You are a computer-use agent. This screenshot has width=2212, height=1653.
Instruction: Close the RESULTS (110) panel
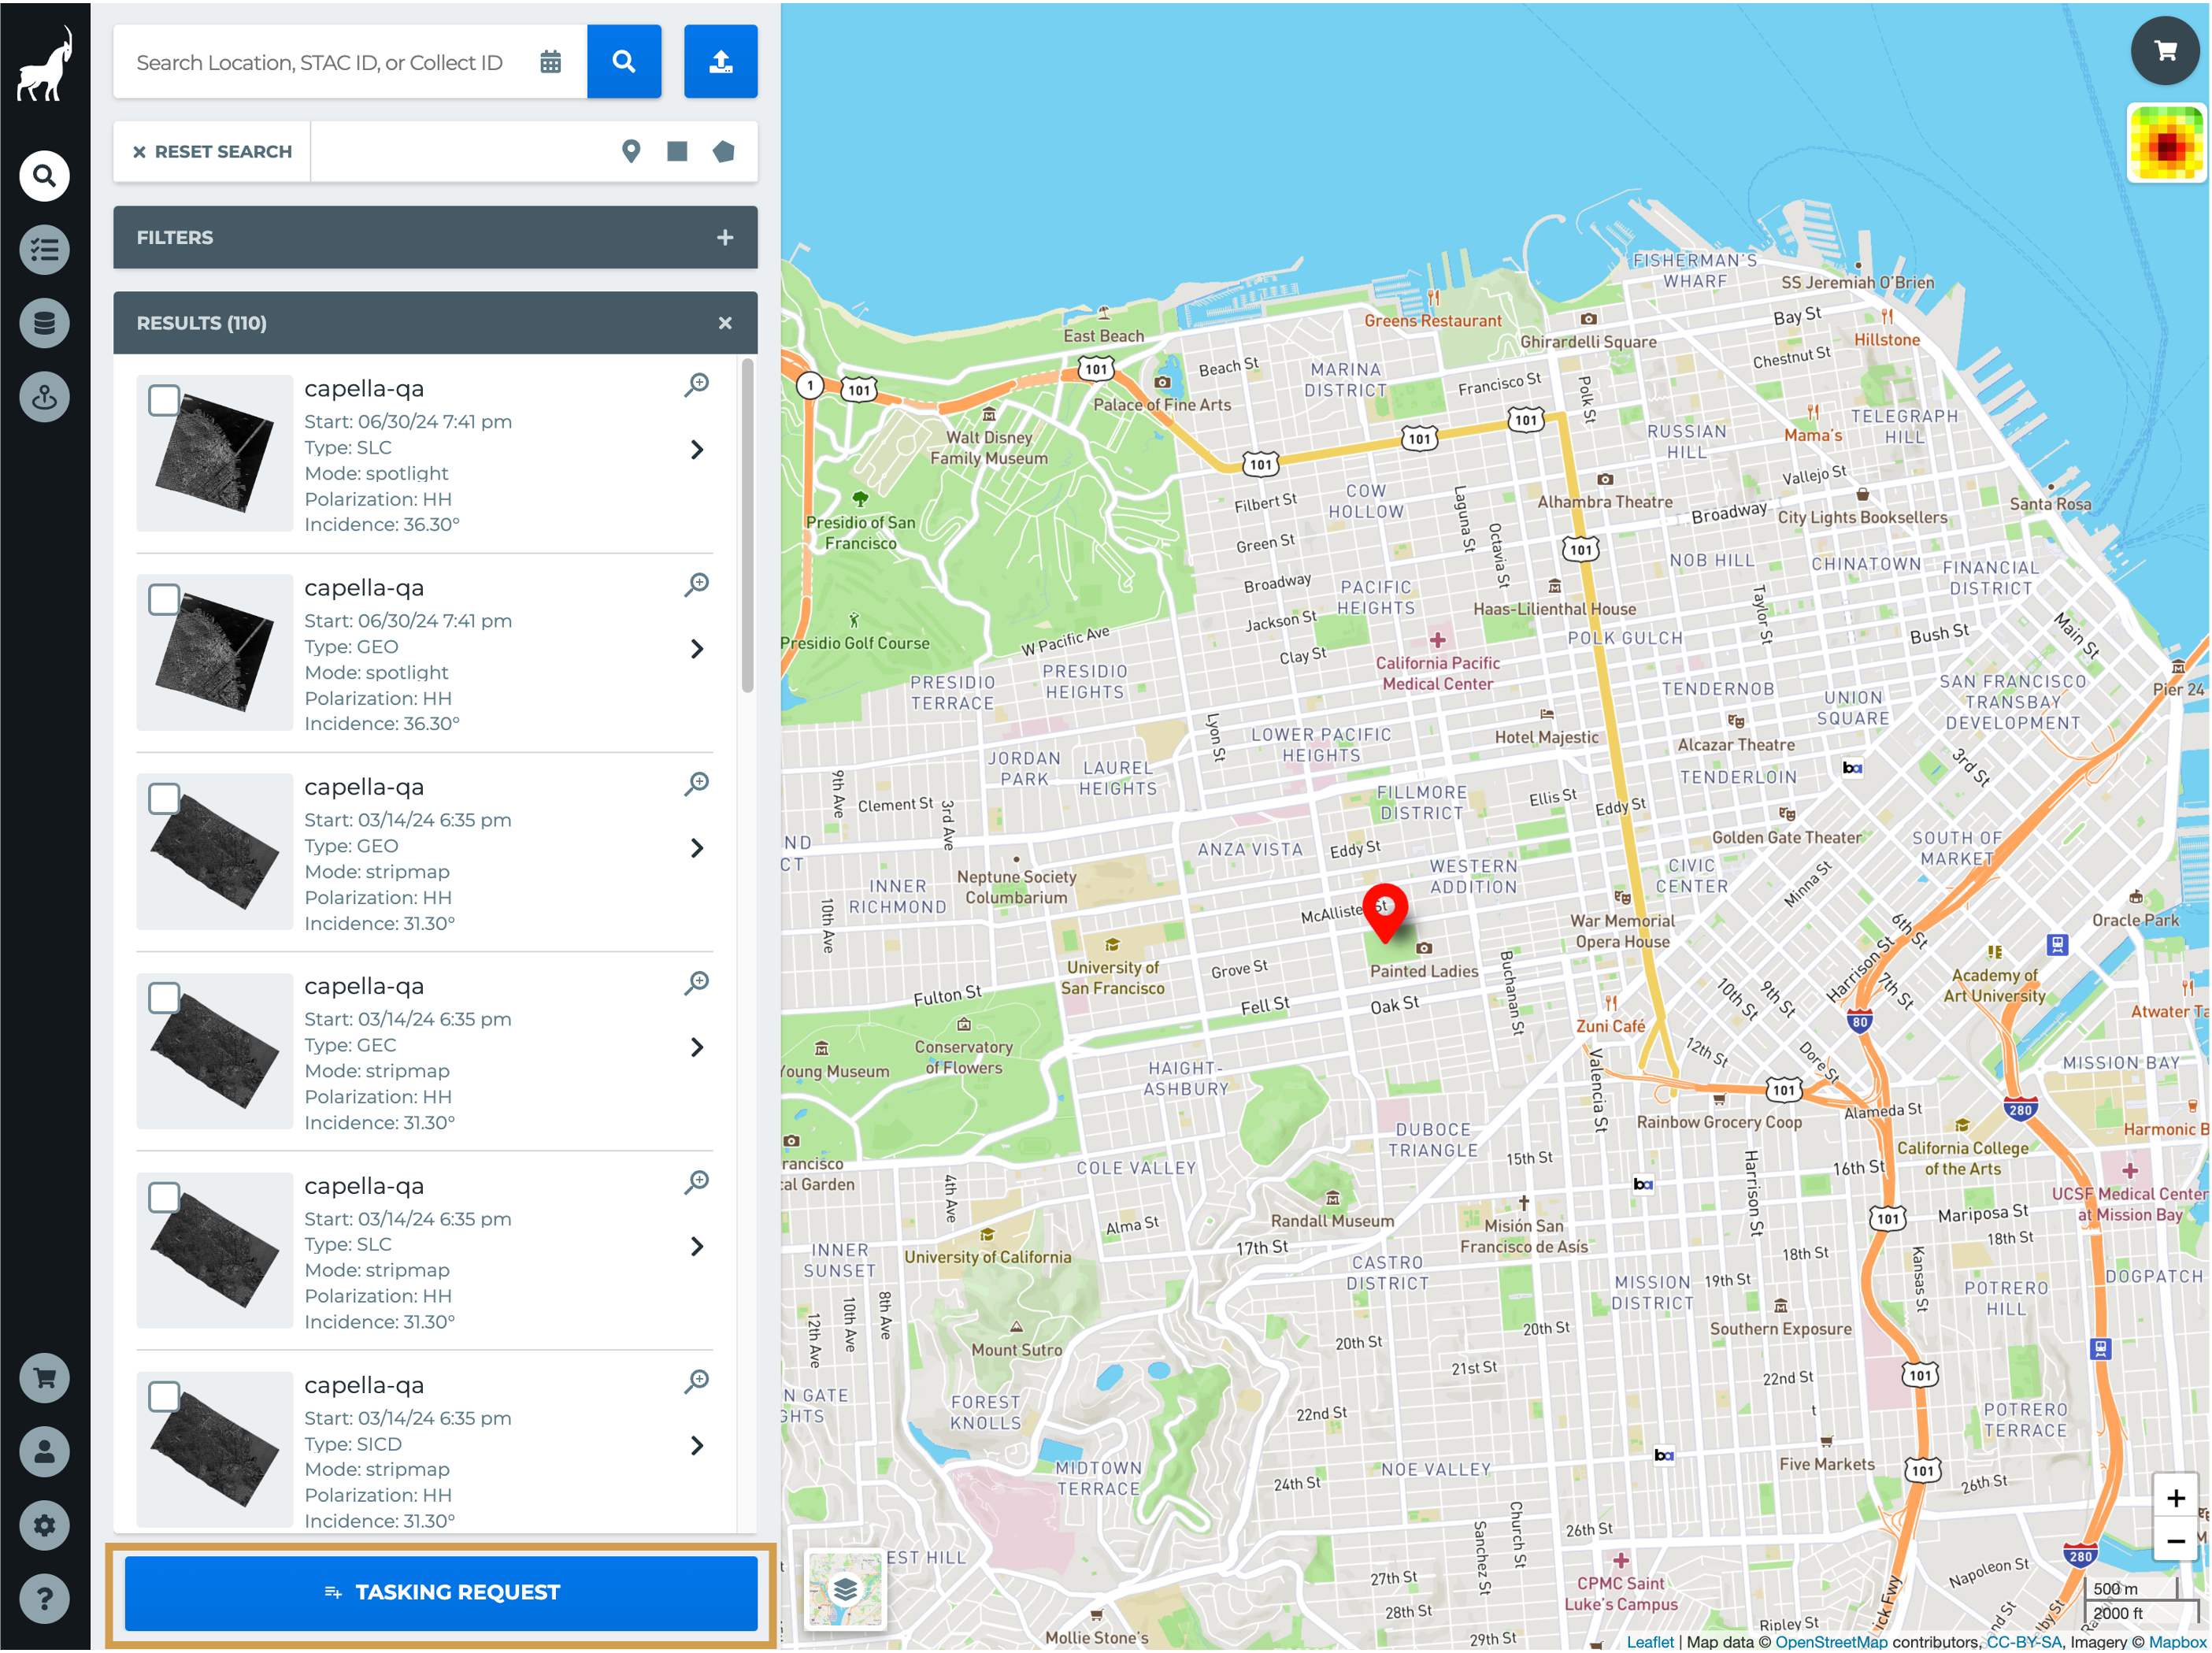click(725, 323)
